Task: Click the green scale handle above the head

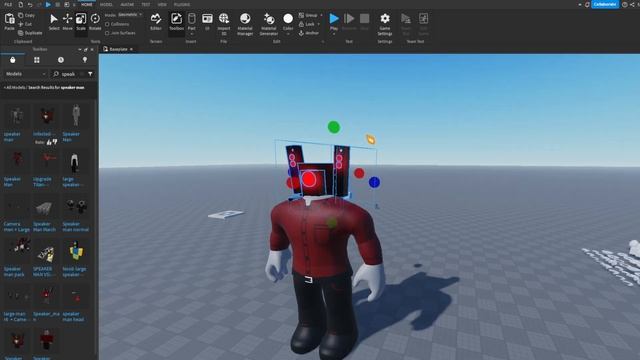Action: 334,127
